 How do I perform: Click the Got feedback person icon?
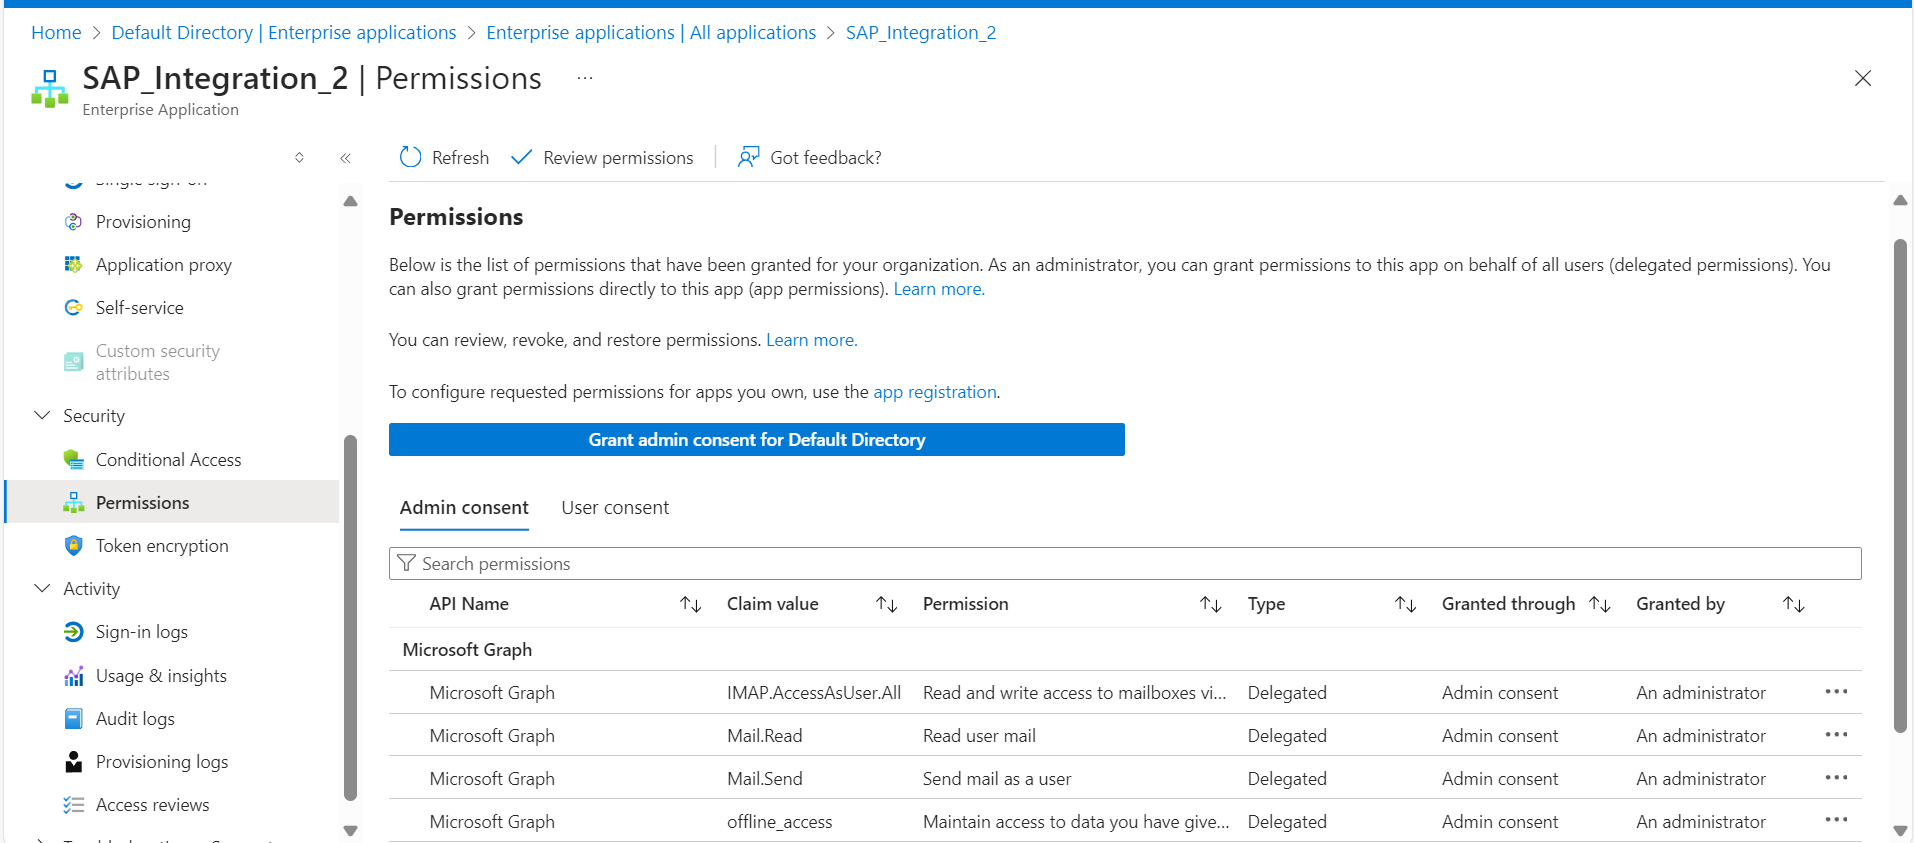[x=748, y=157]
